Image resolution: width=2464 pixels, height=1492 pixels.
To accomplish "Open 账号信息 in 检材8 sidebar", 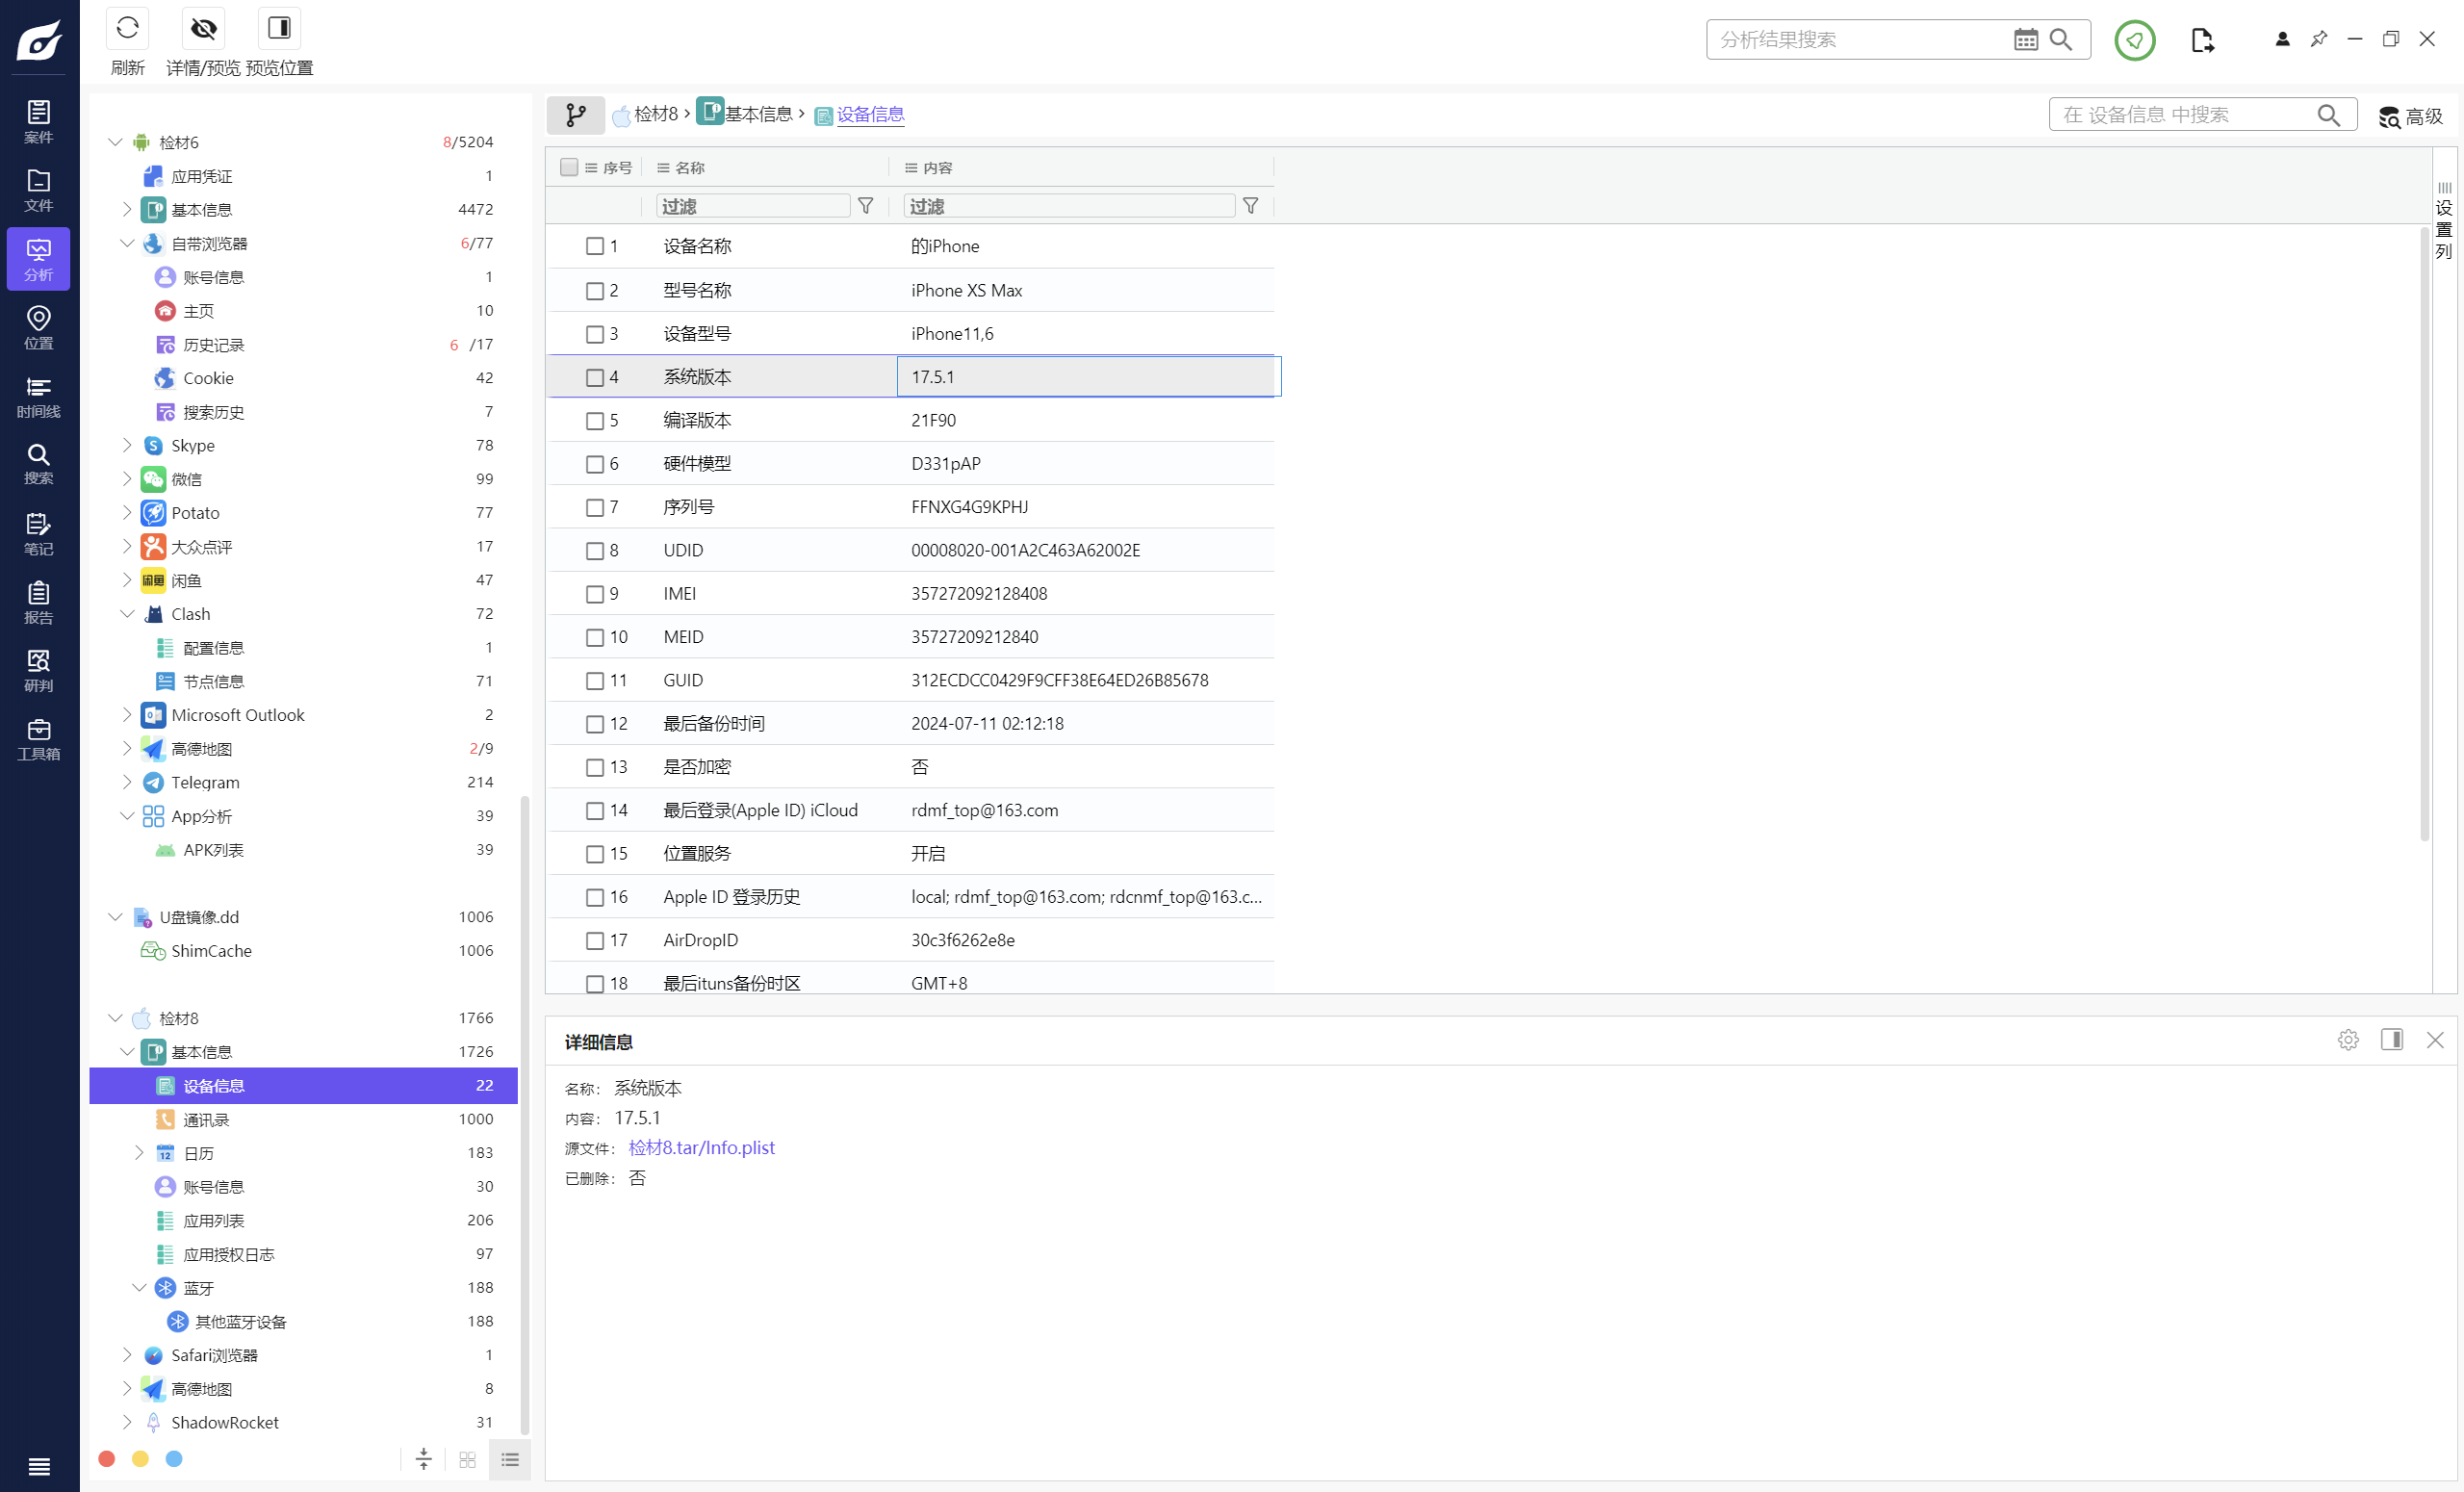I will point(217,1188).
